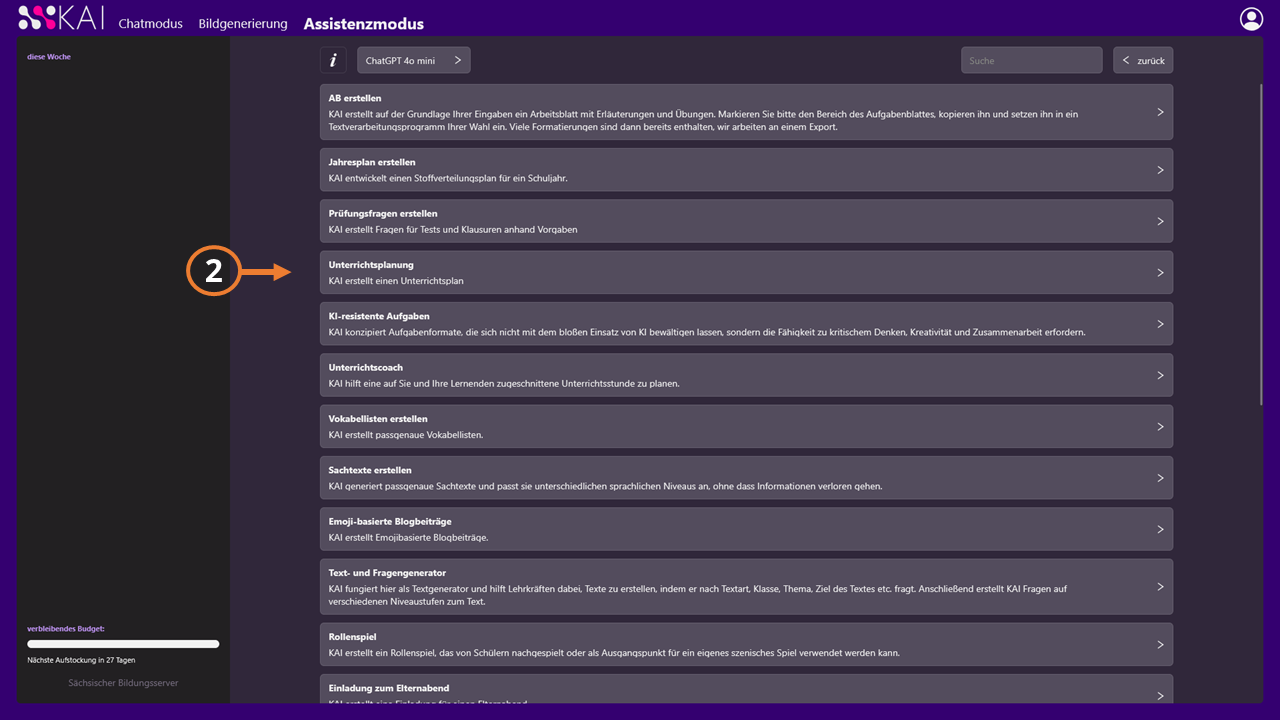Image resolution: width=1280 pixels, height=720 pixels.
Task: Open the Text- und Fragengenerator assistant
Action: [746, 587]
